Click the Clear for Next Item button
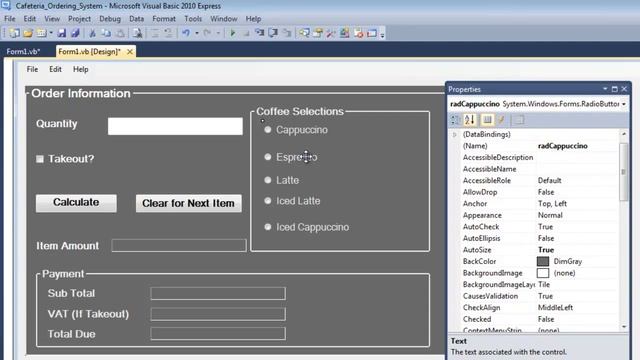 [189, 203]
